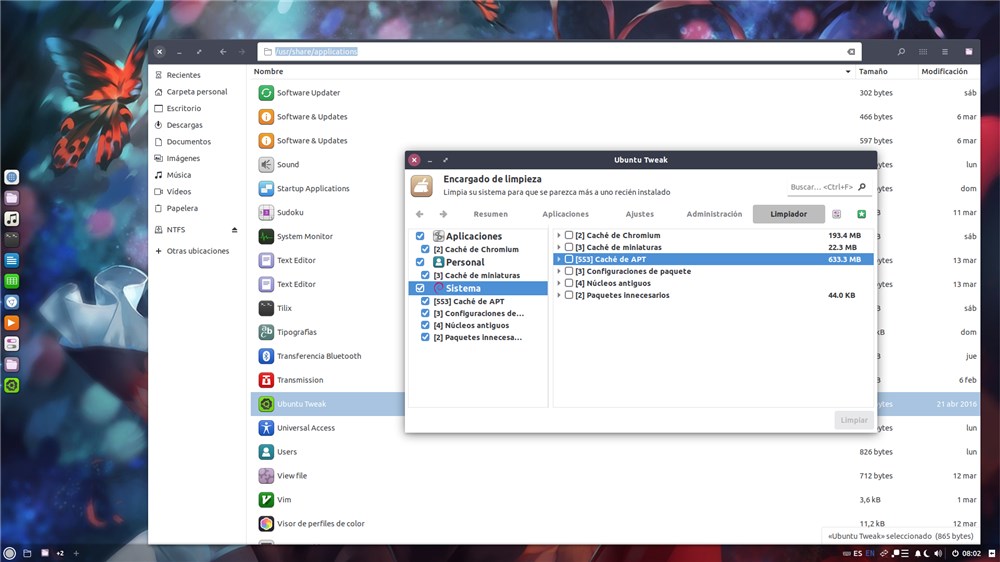The height and width of the screenshot is (562, 1000).
Task: Click the System Monitor icon in file list
Action: click(x=266, y=237)
